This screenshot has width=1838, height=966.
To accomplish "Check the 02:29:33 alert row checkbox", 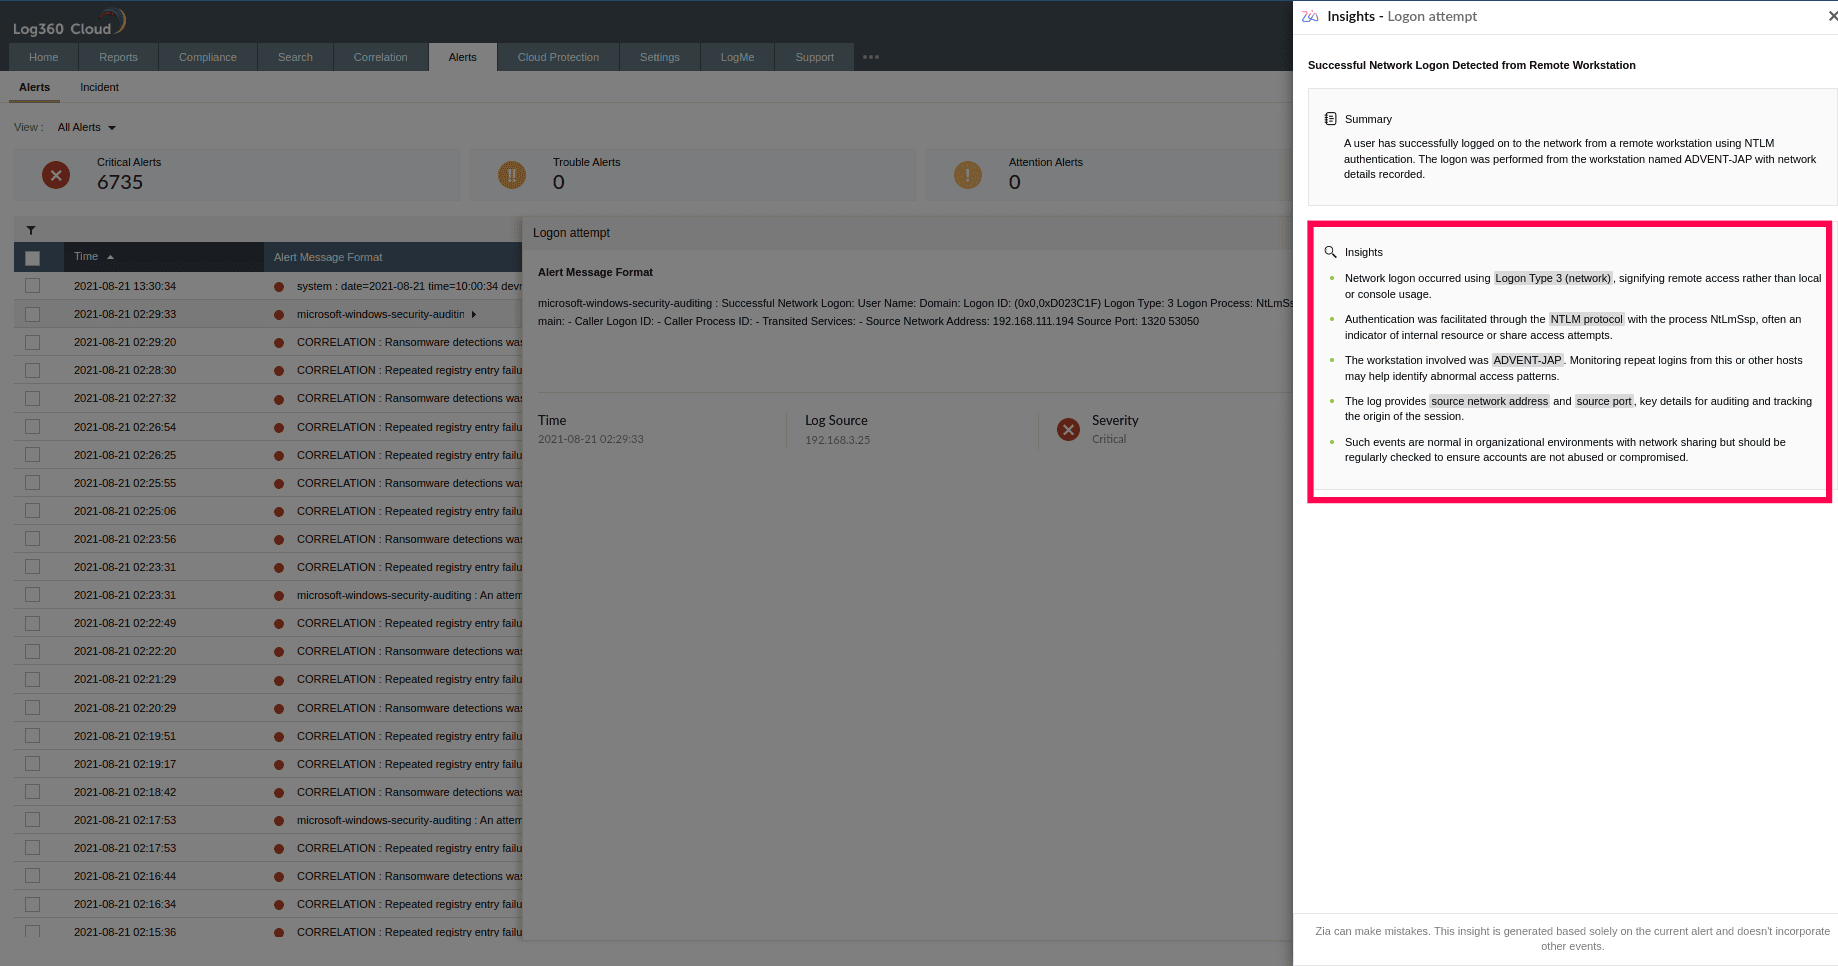I will pos(32,314).
